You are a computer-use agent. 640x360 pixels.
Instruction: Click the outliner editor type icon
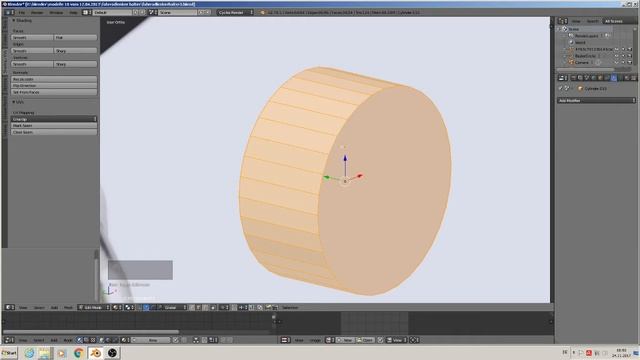coord(563,21)
